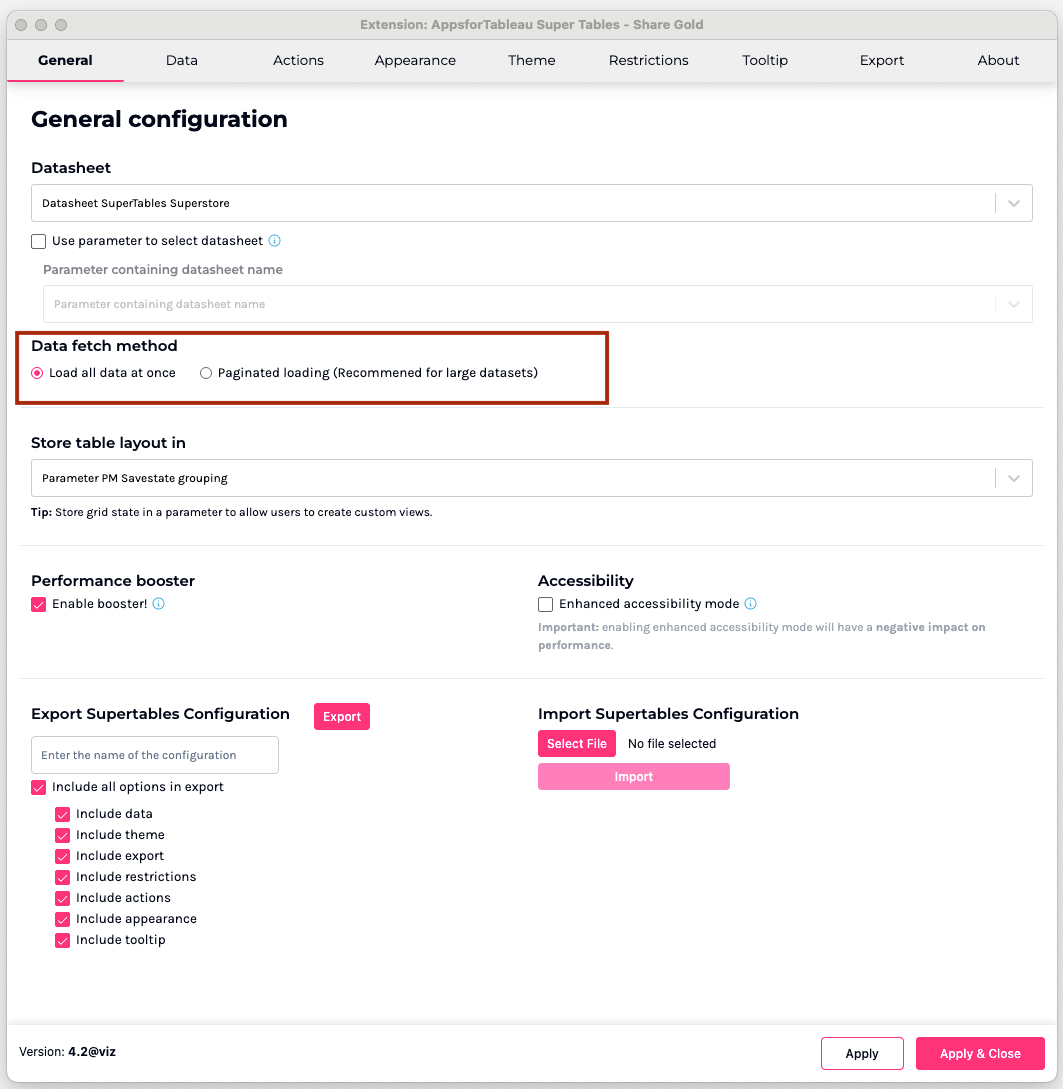Image resolution: width=1063 pixels, height=1089 pixels.
Task: Click the pink Export button
Action: coord(341,717)
